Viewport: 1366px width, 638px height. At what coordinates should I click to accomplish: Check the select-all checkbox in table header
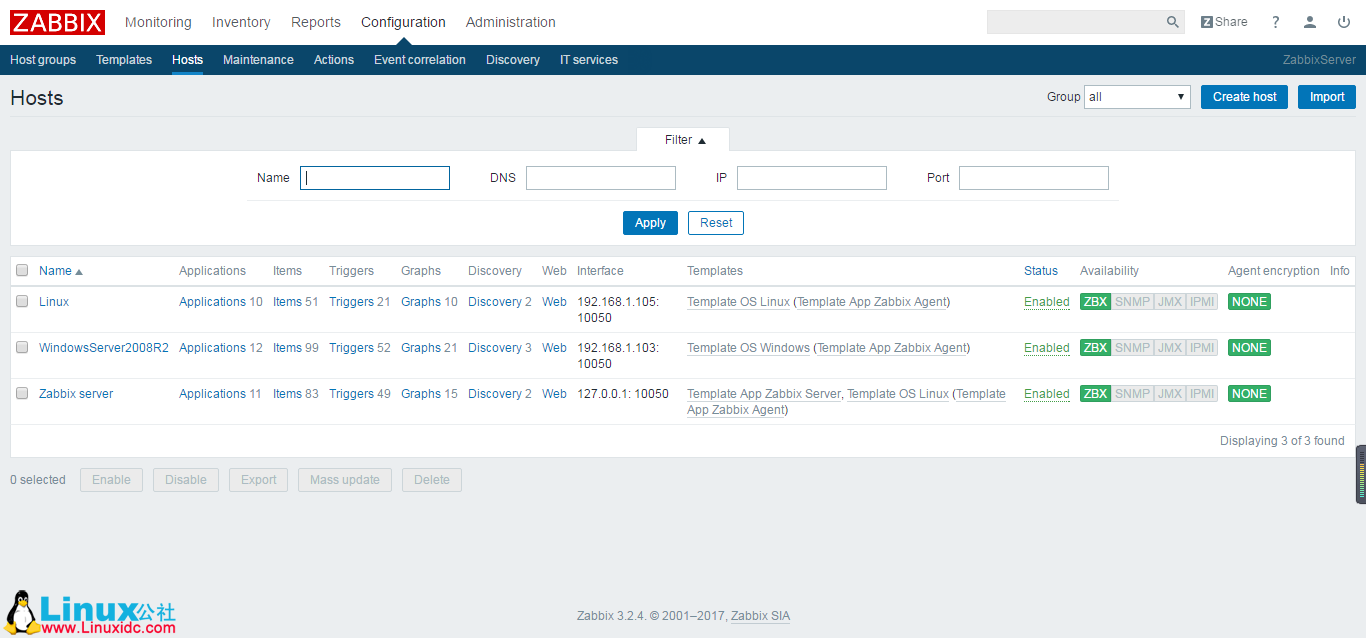(x=22, y=270)
